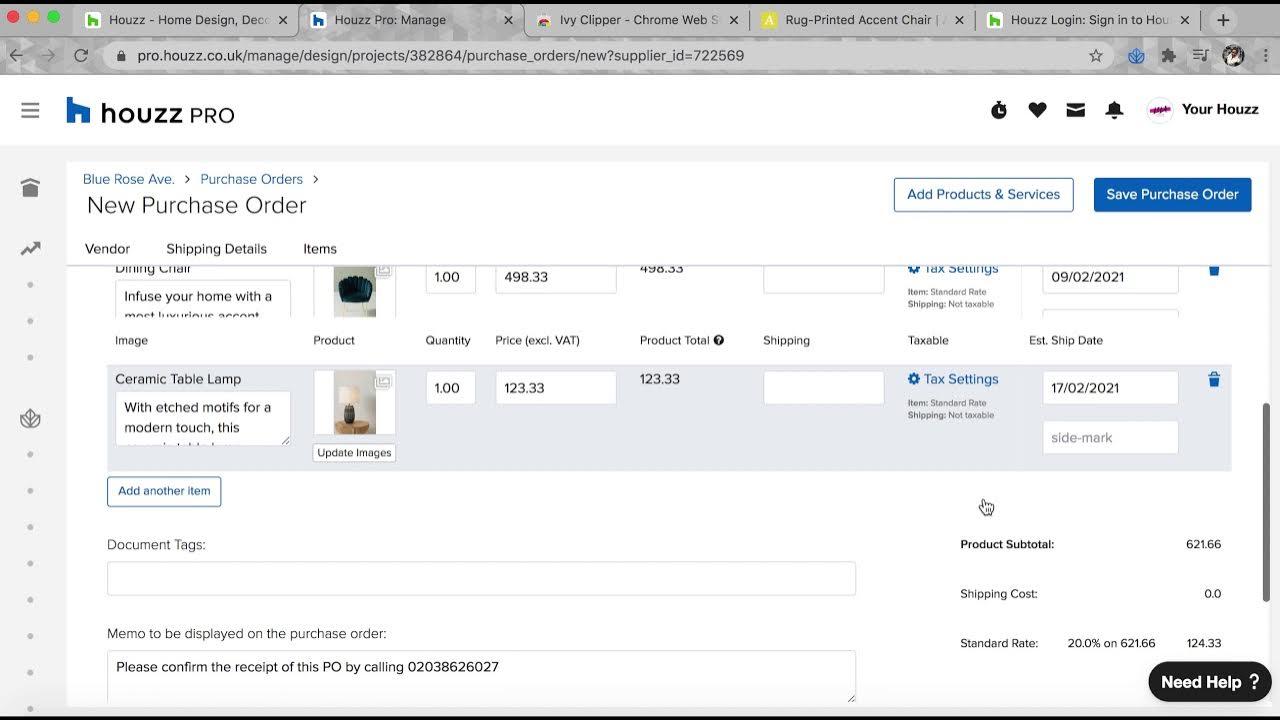The height and width of the screenshot is (720, 1280).
Task: Bookmark this page with the star icon
Action: coord(1096,56)
